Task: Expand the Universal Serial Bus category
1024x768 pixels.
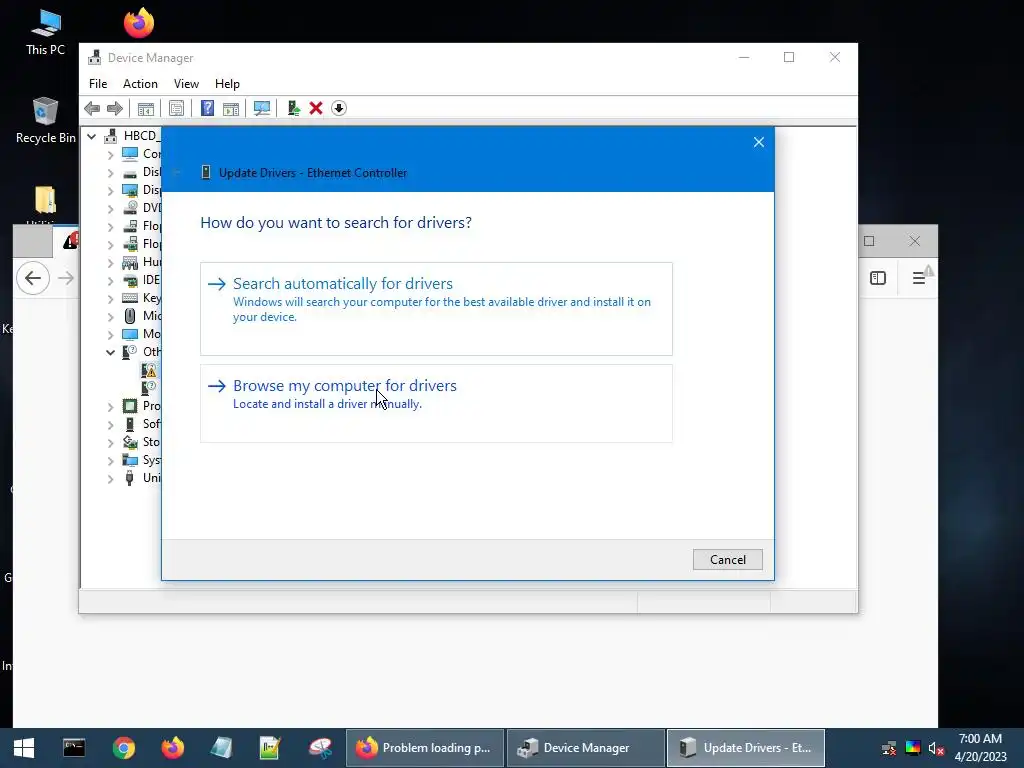Action: pos(110,479)
